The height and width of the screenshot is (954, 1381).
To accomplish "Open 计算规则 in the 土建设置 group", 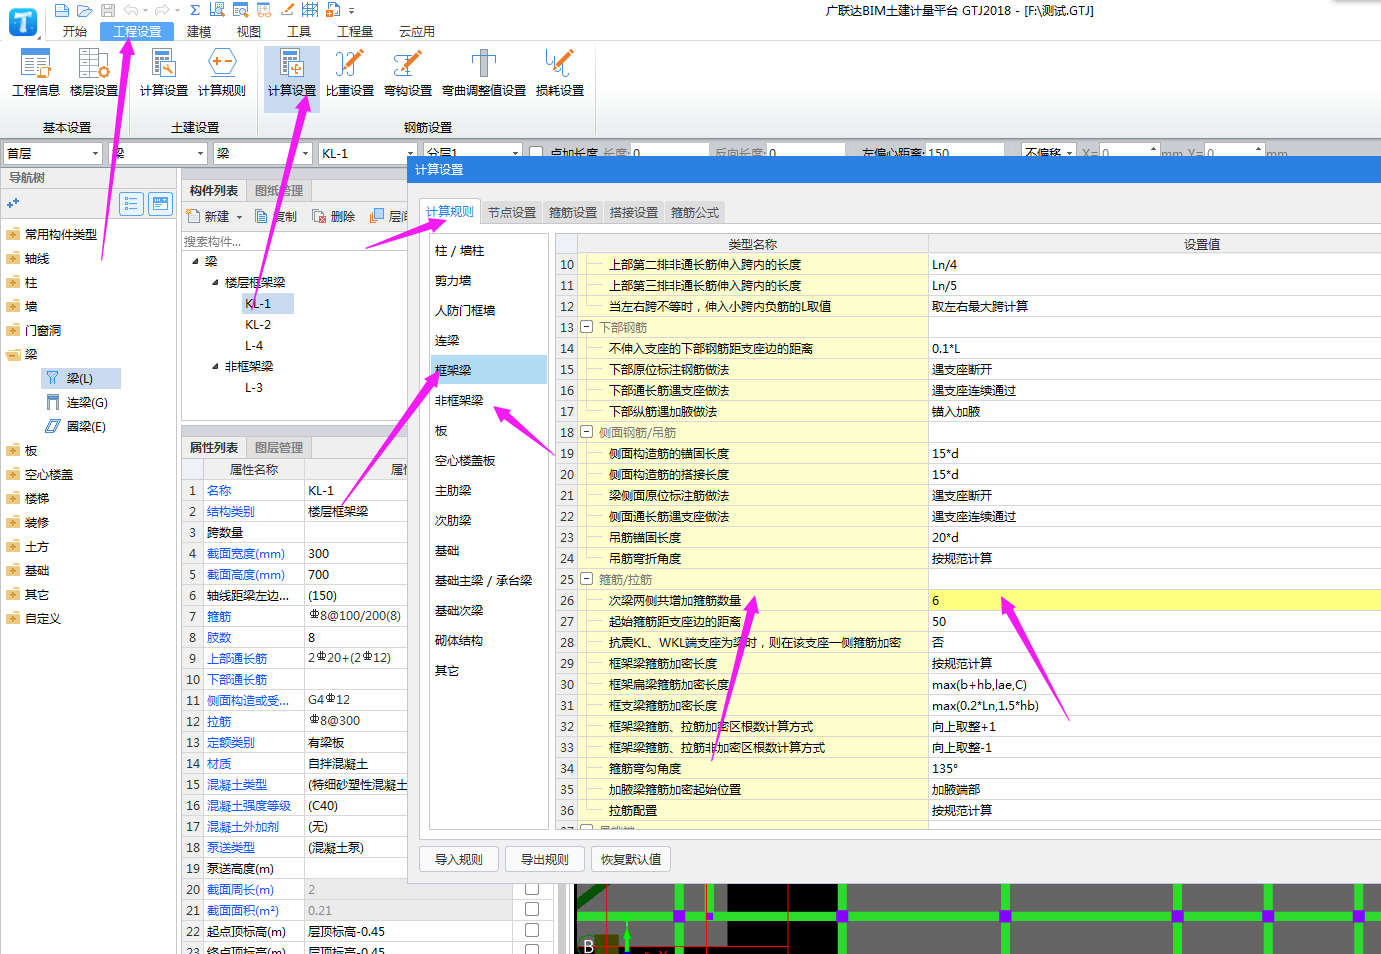I will (x=222, y=72).
